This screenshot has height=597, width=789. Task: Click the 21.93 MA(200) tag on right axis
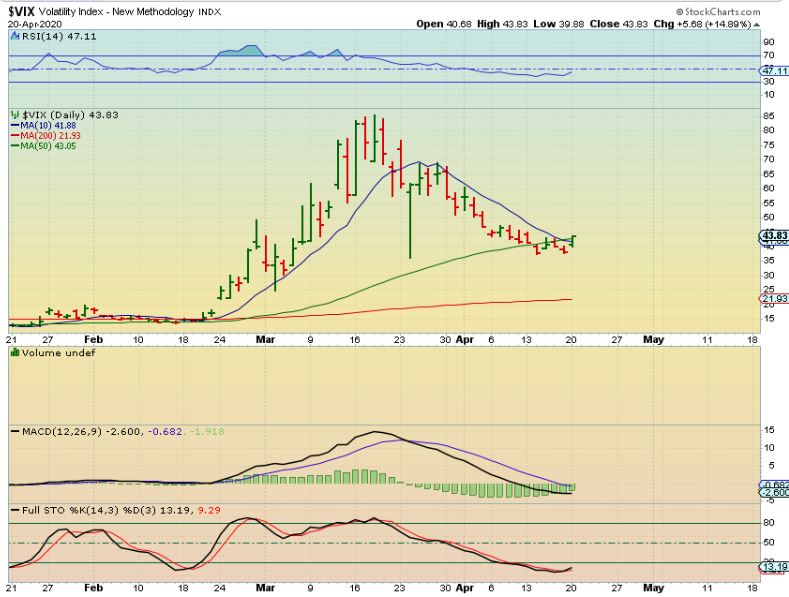(774, 298)
